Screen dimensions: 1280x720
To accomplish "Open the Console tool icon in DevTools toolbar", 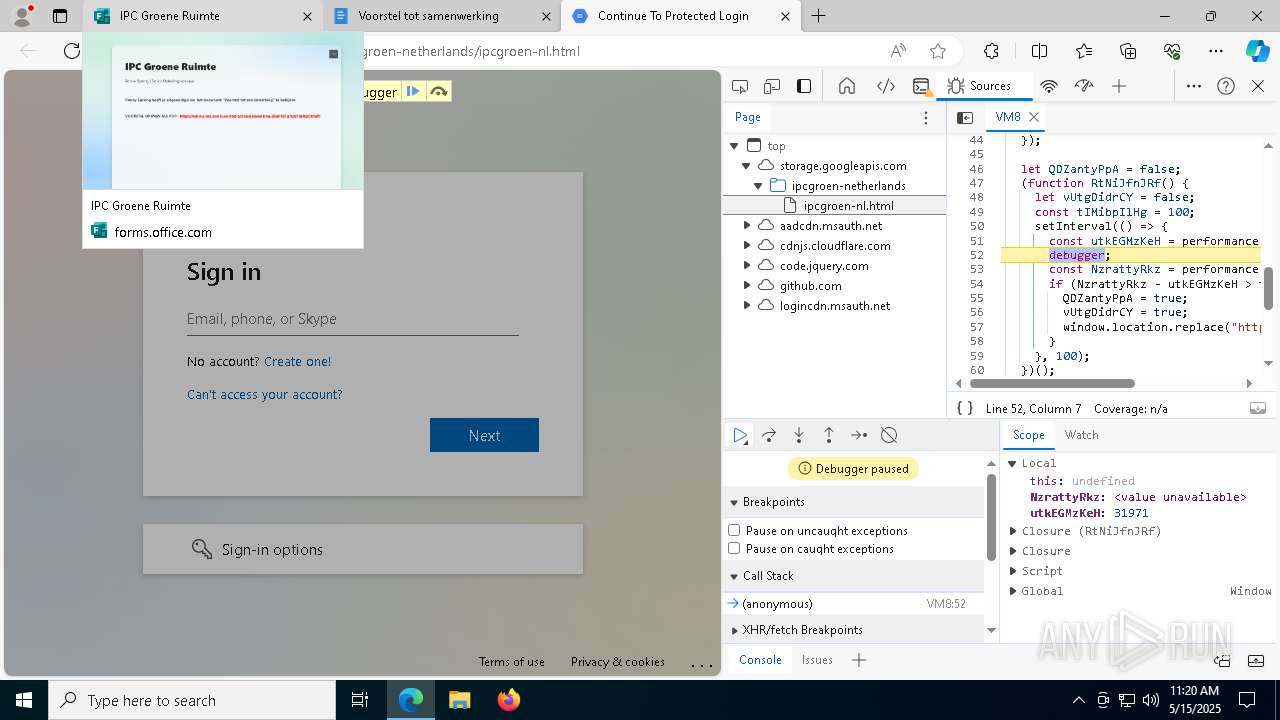I will 921,86.
